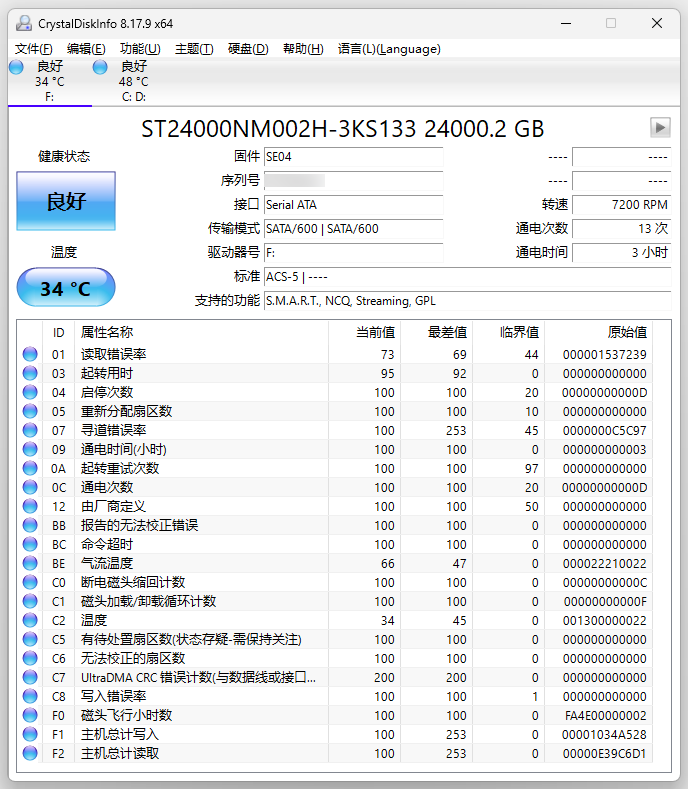Click the status orb for attribute 01 读取错误率
This screenshot has width=688, height=789.
[x=30, y=354]
